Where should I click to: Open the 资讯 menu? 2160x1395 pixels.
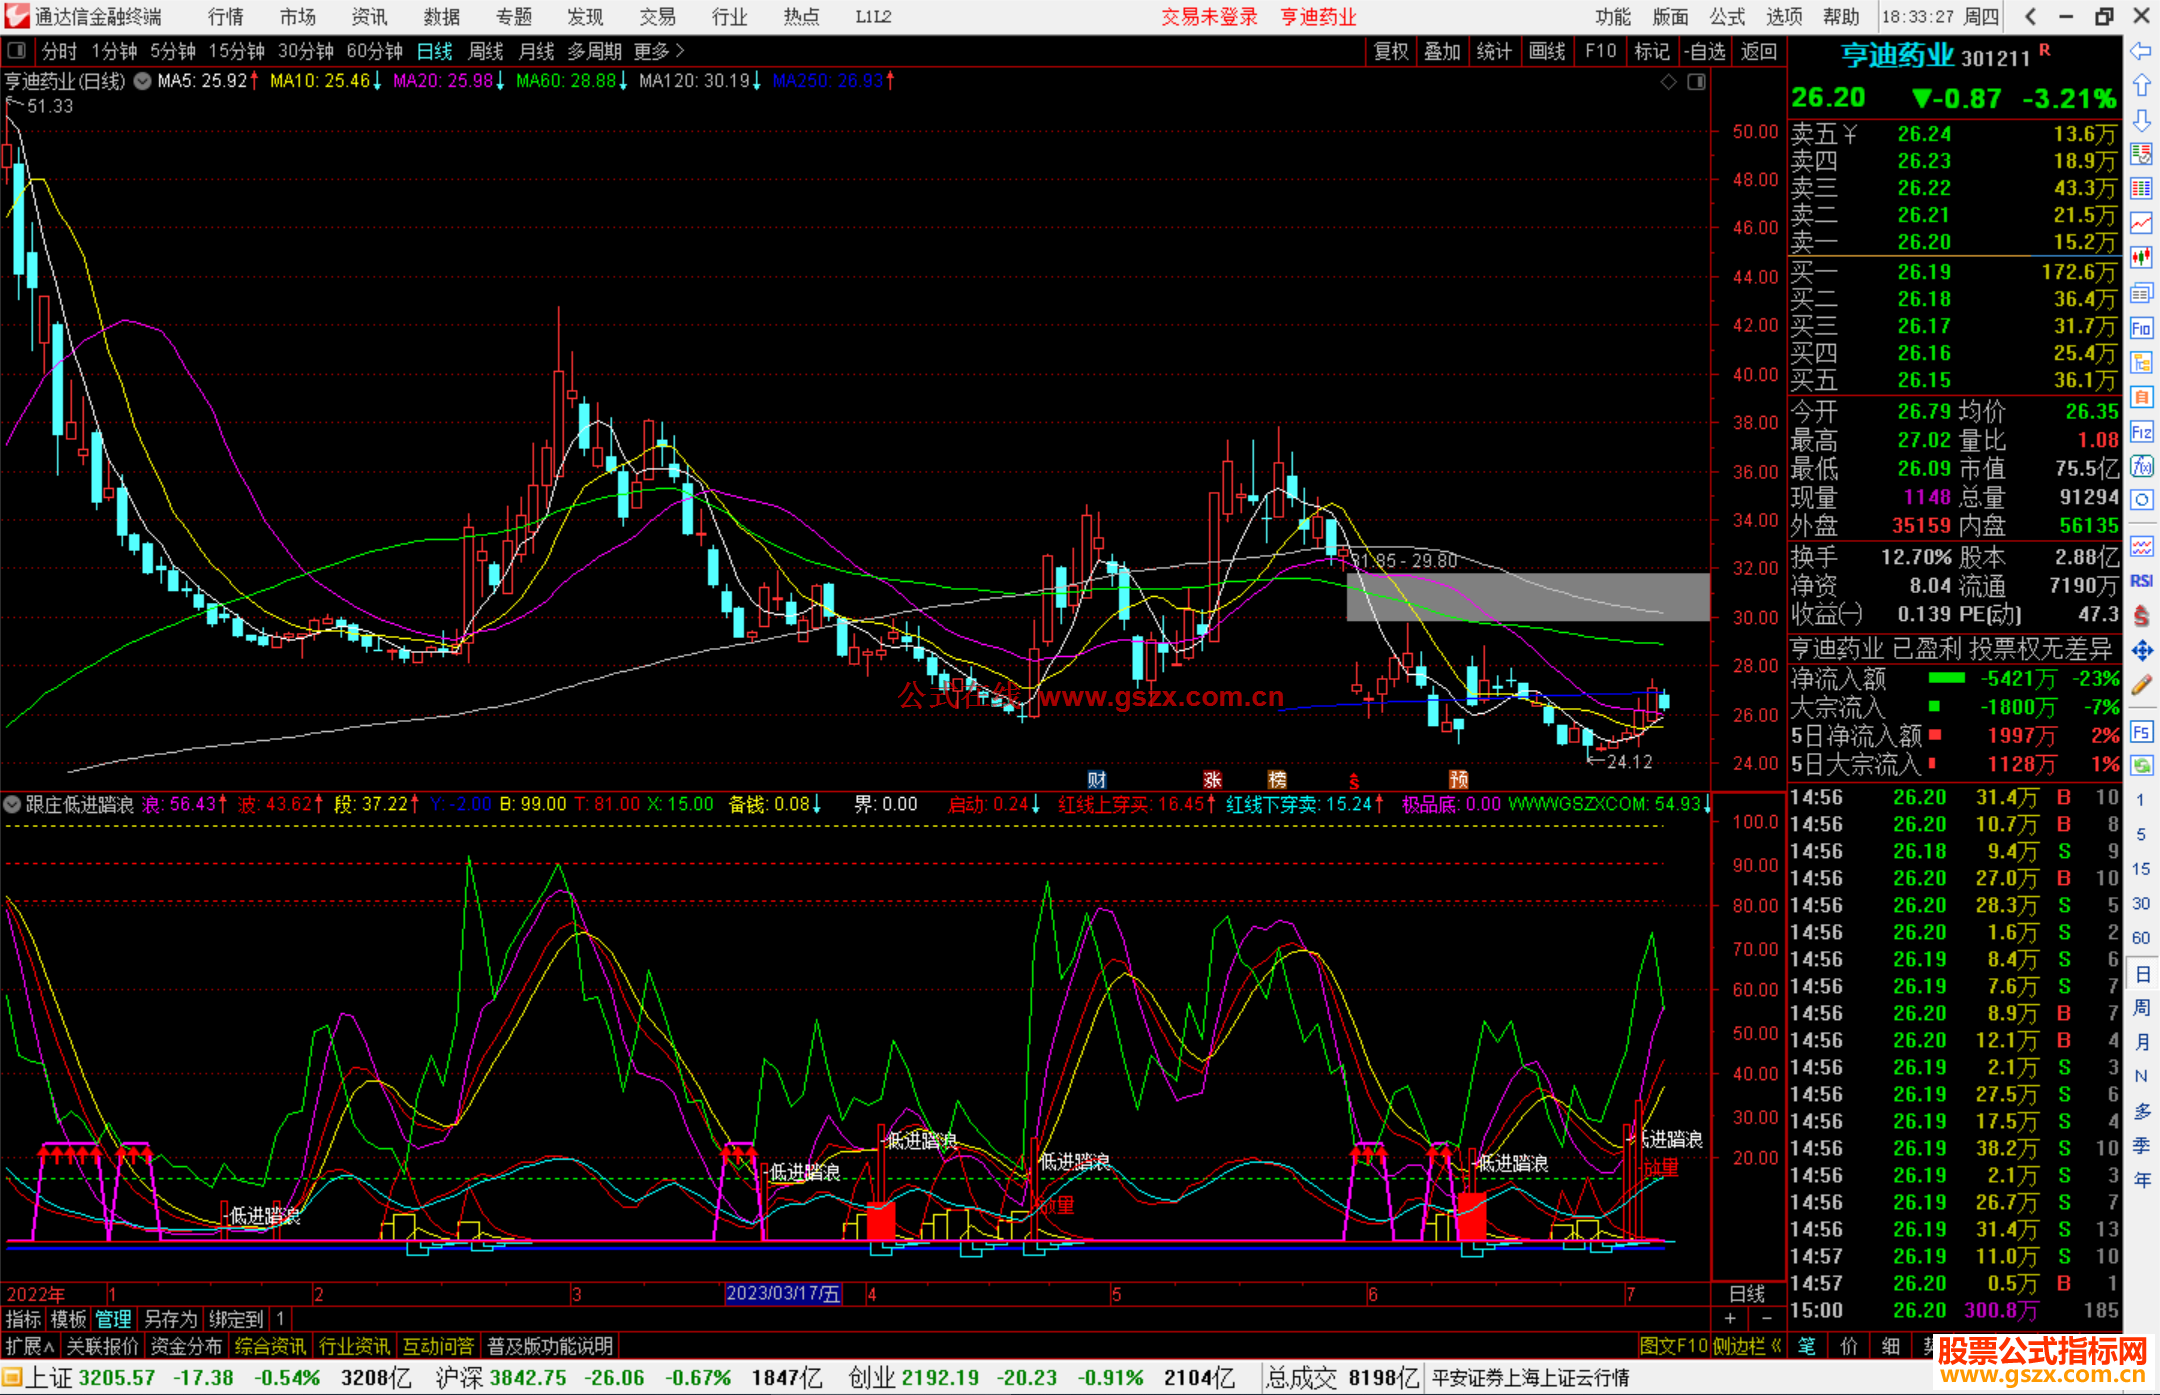pyautogui.click(x=369, y=17)
